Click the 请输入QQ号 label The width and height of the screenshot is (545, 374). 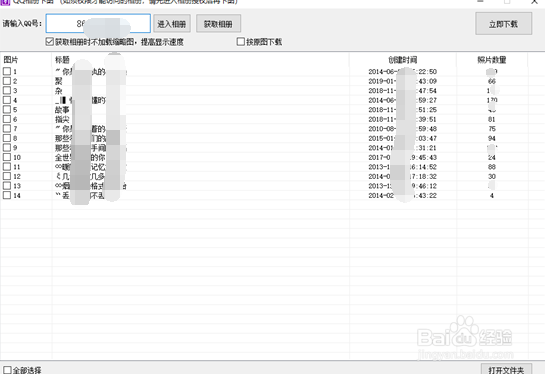point(22,24)
